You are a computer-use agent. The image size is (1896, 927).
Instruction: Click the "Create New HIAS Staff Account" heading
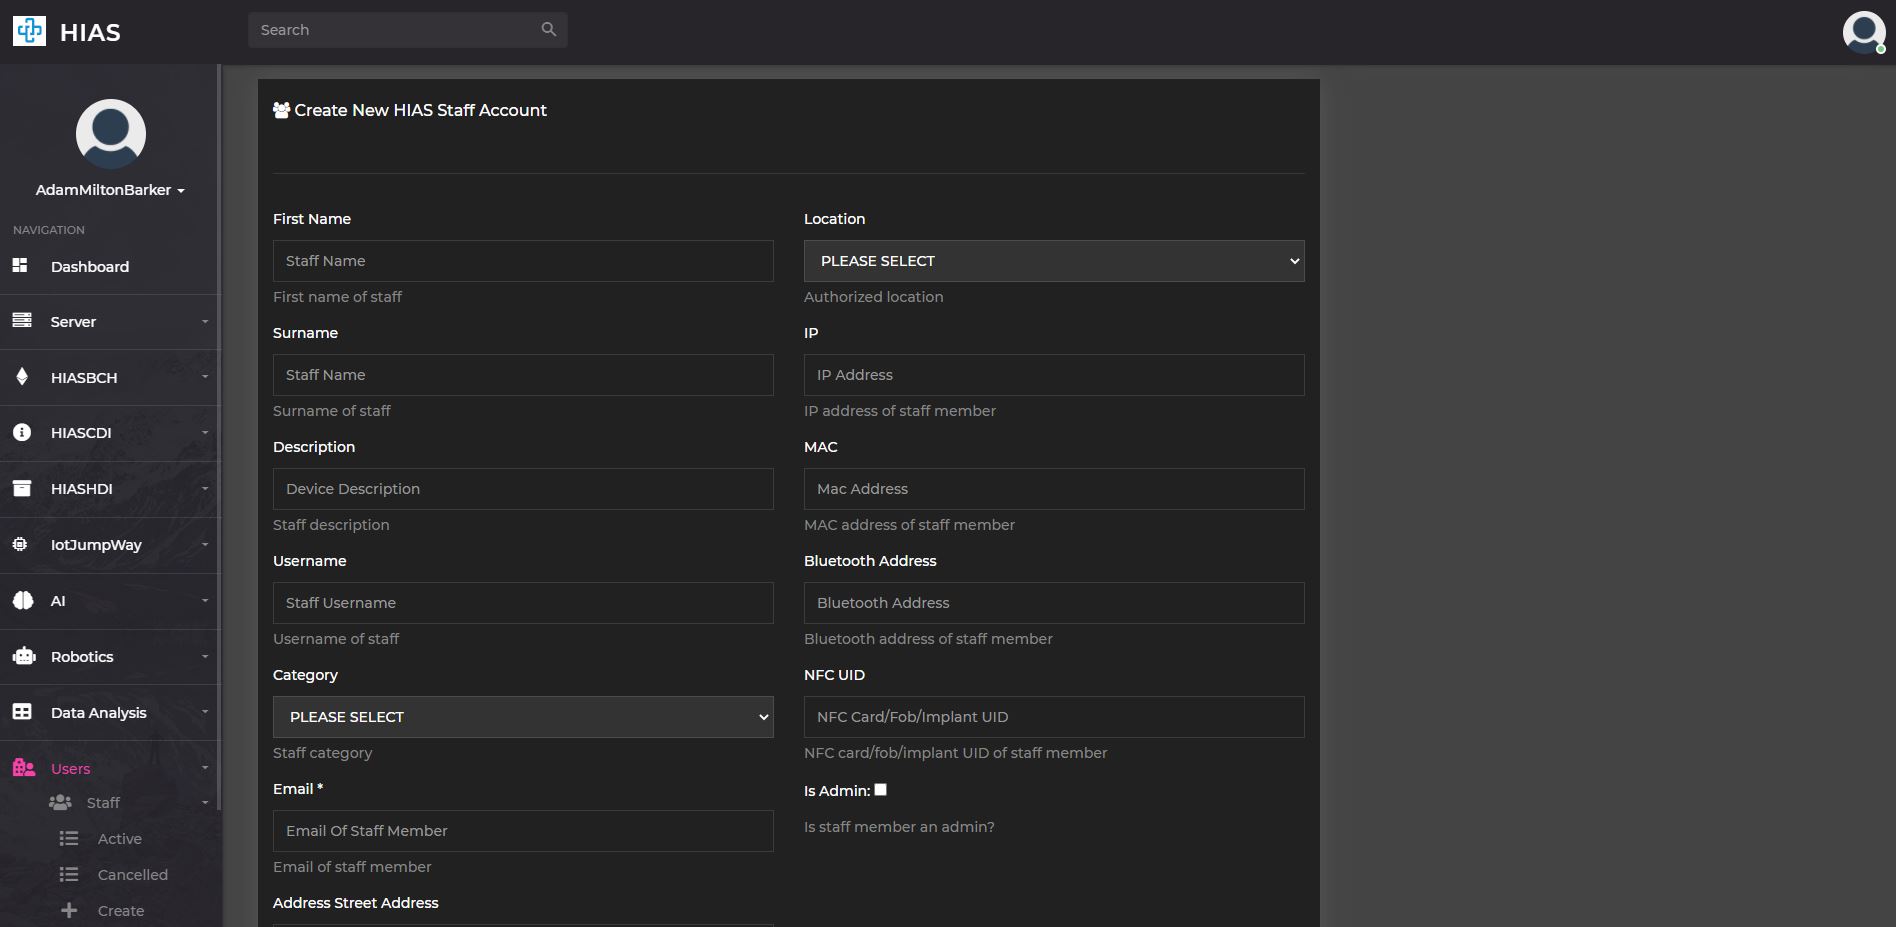click(420, 110)
